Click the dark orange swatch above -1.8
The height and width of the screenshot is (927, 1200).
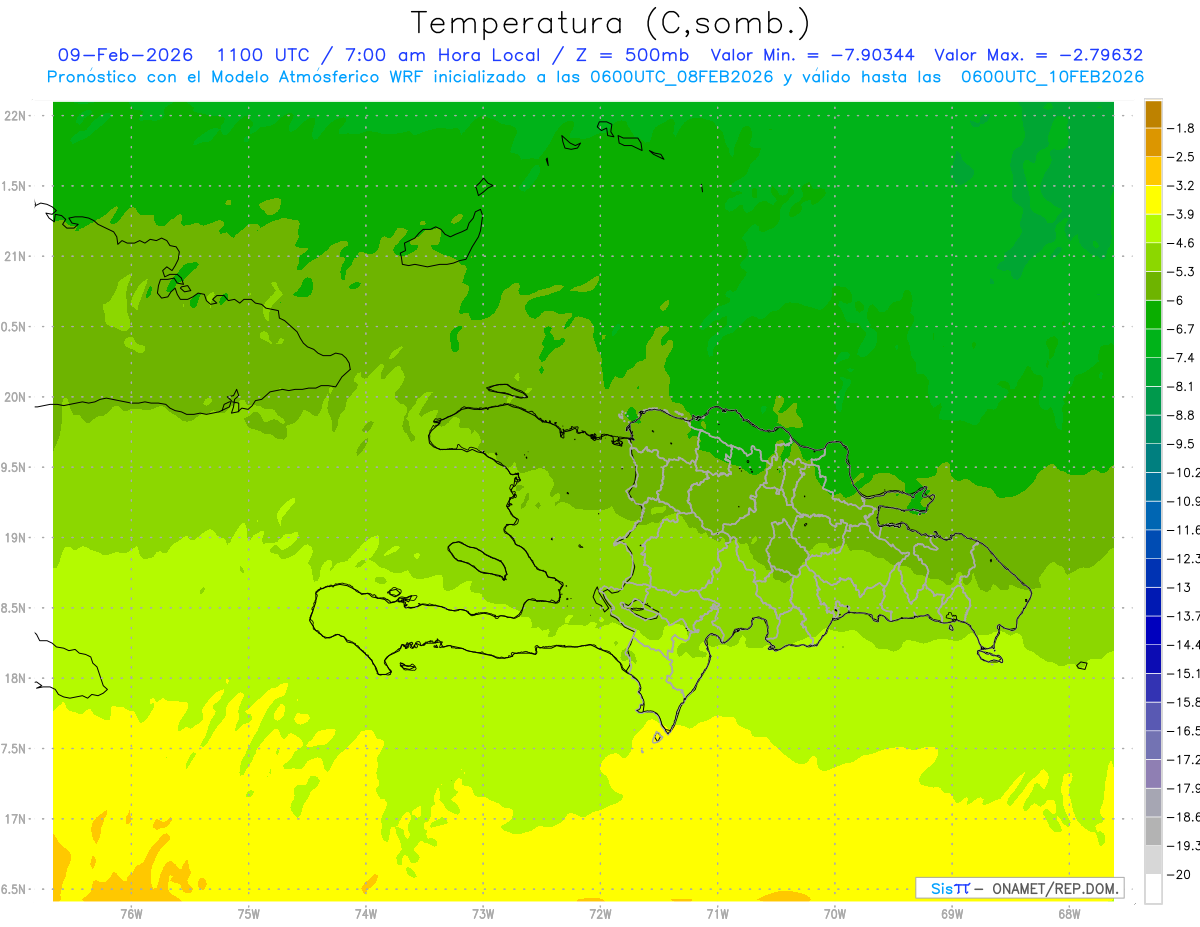pos(1153,114)
